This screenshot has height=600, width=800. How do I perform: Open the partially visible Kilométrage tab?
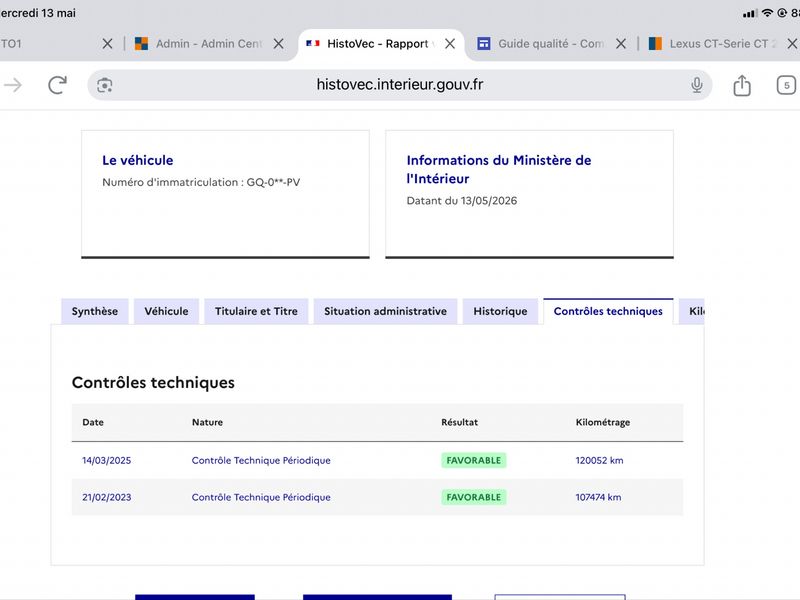point(692,311)
